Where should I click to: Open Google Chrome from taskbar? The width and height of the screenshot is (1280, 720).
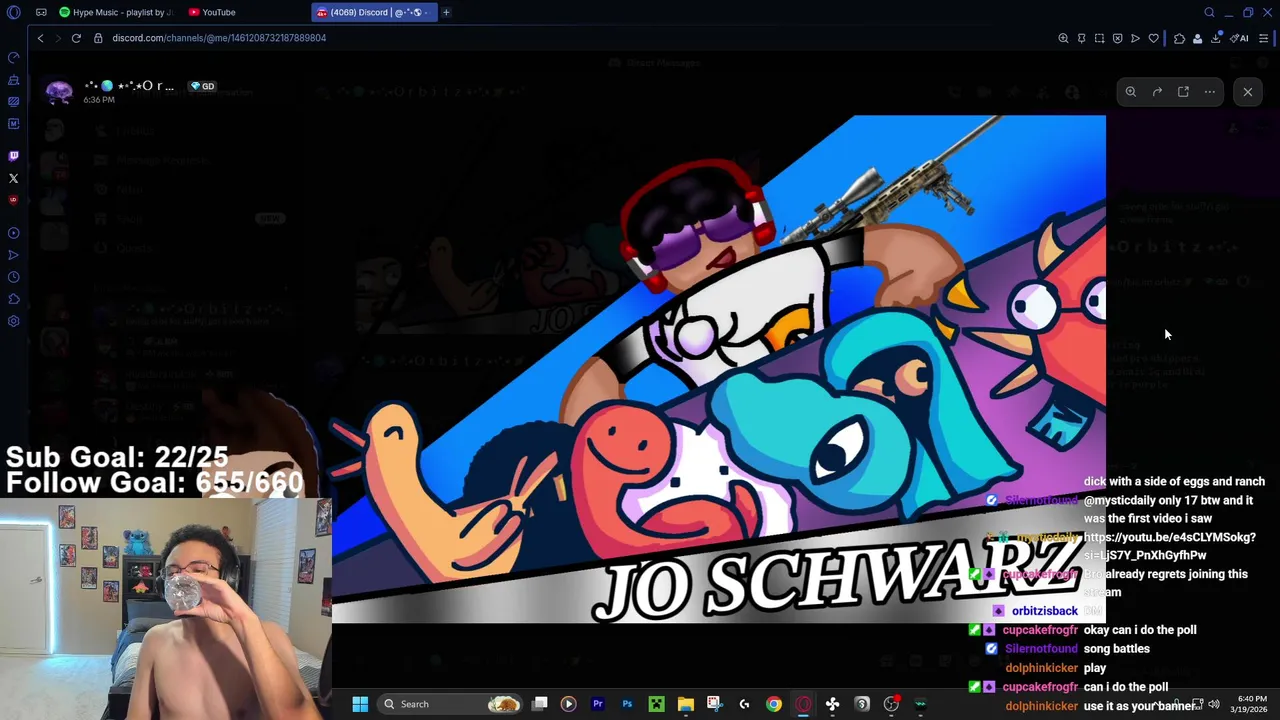click(774, 704)
